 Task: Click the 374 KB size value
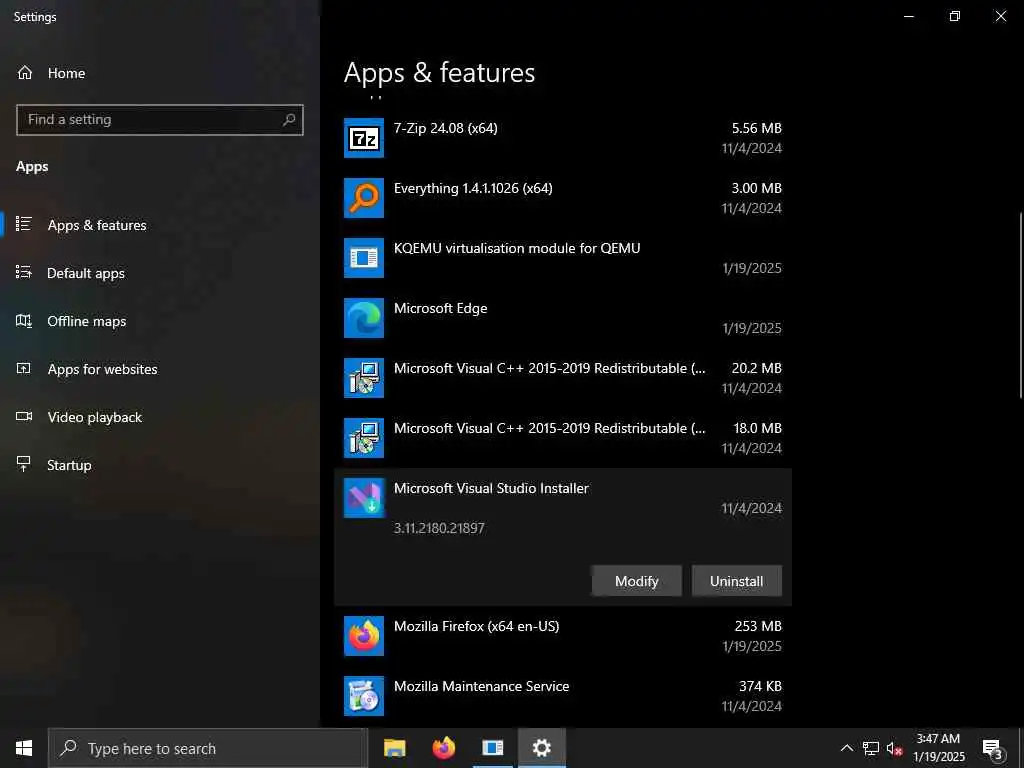pos(760,686)
